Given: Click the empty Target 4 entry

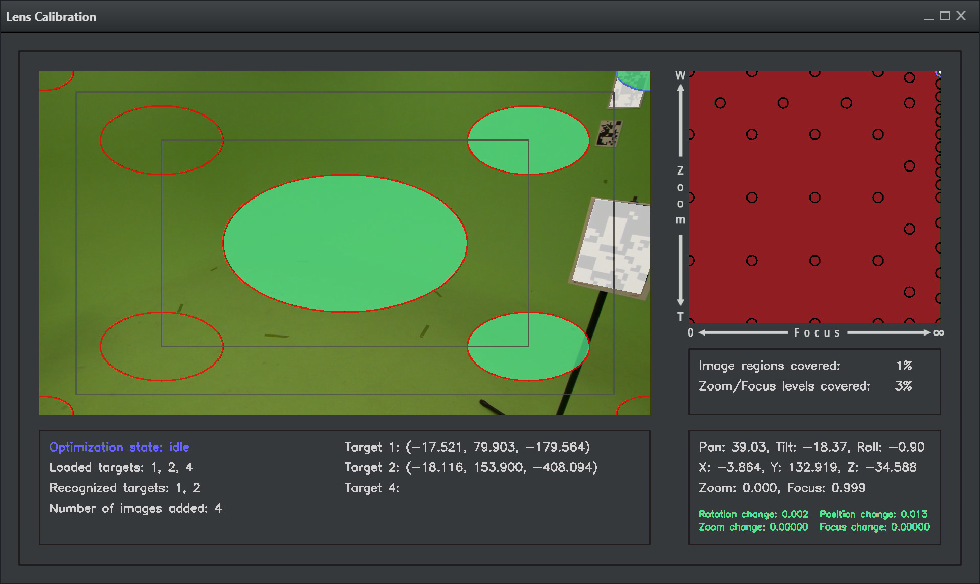Looking at the screenshot, I should click(x=372, y=488).
